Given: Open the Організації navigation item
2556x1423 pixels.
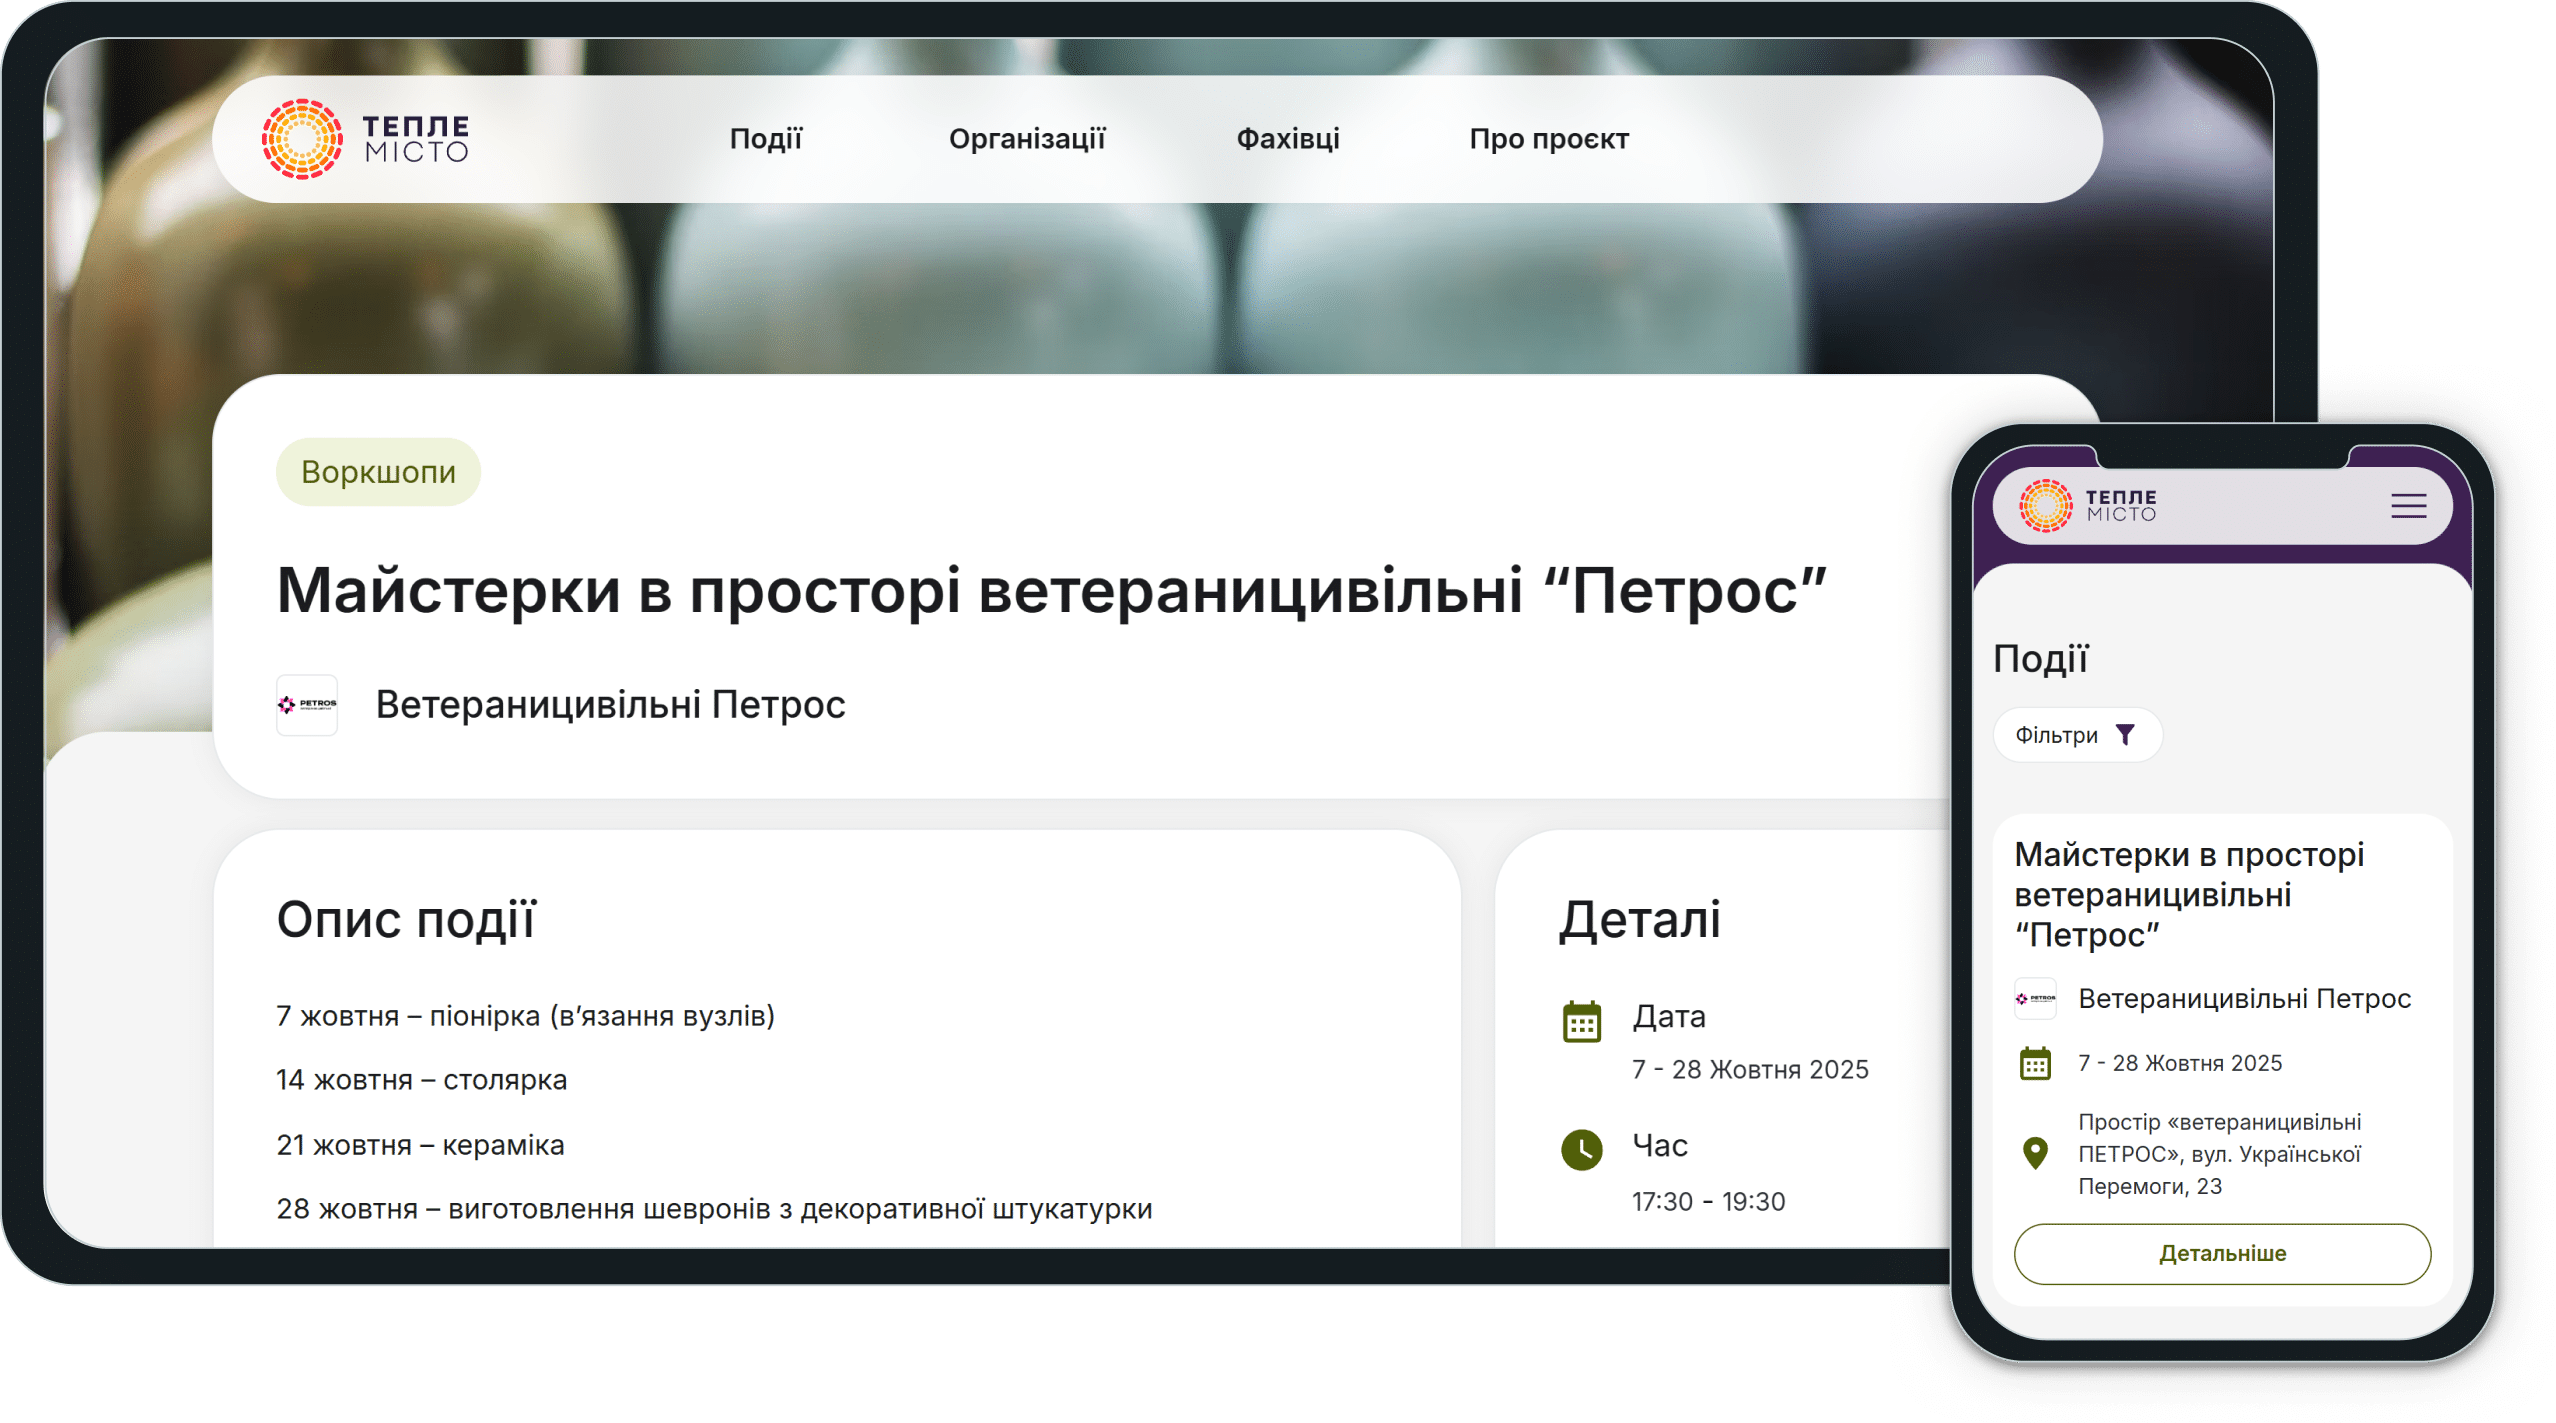Looking at the screenshot, I should pos(1026,139).
